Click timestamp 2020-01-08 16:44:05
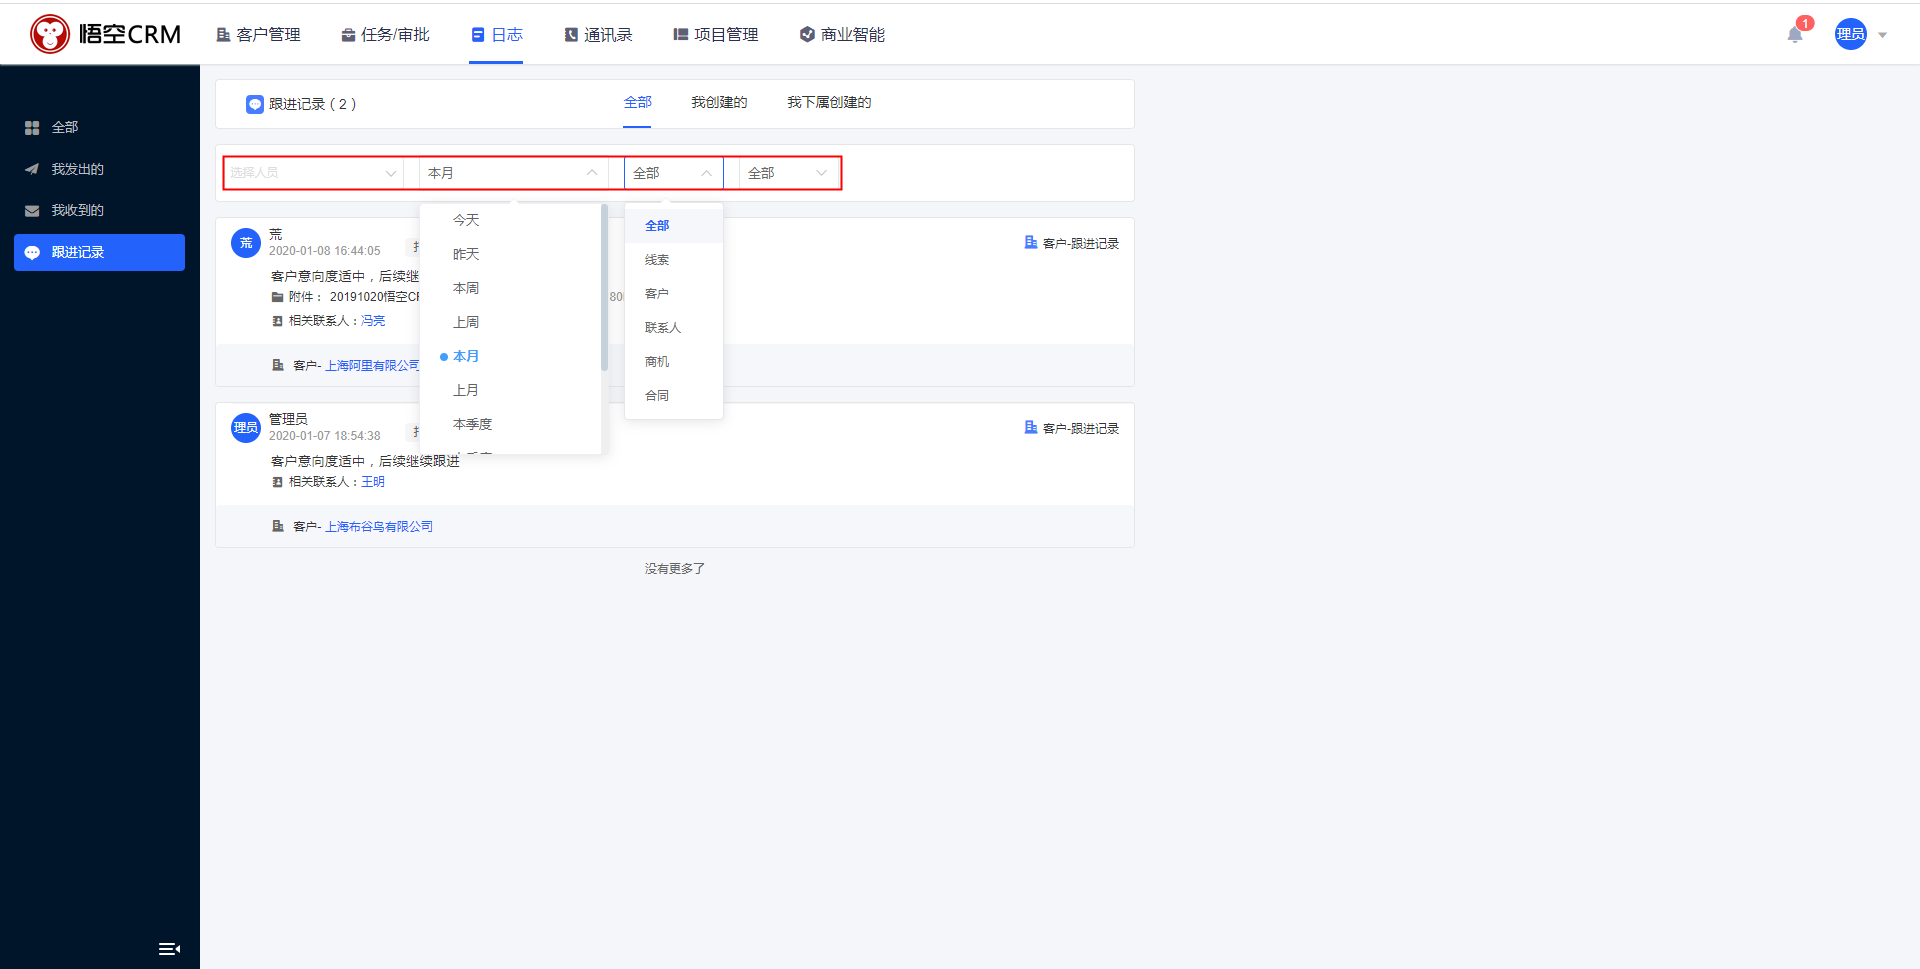Viewport: 1920px width, 969px height. 325,251
